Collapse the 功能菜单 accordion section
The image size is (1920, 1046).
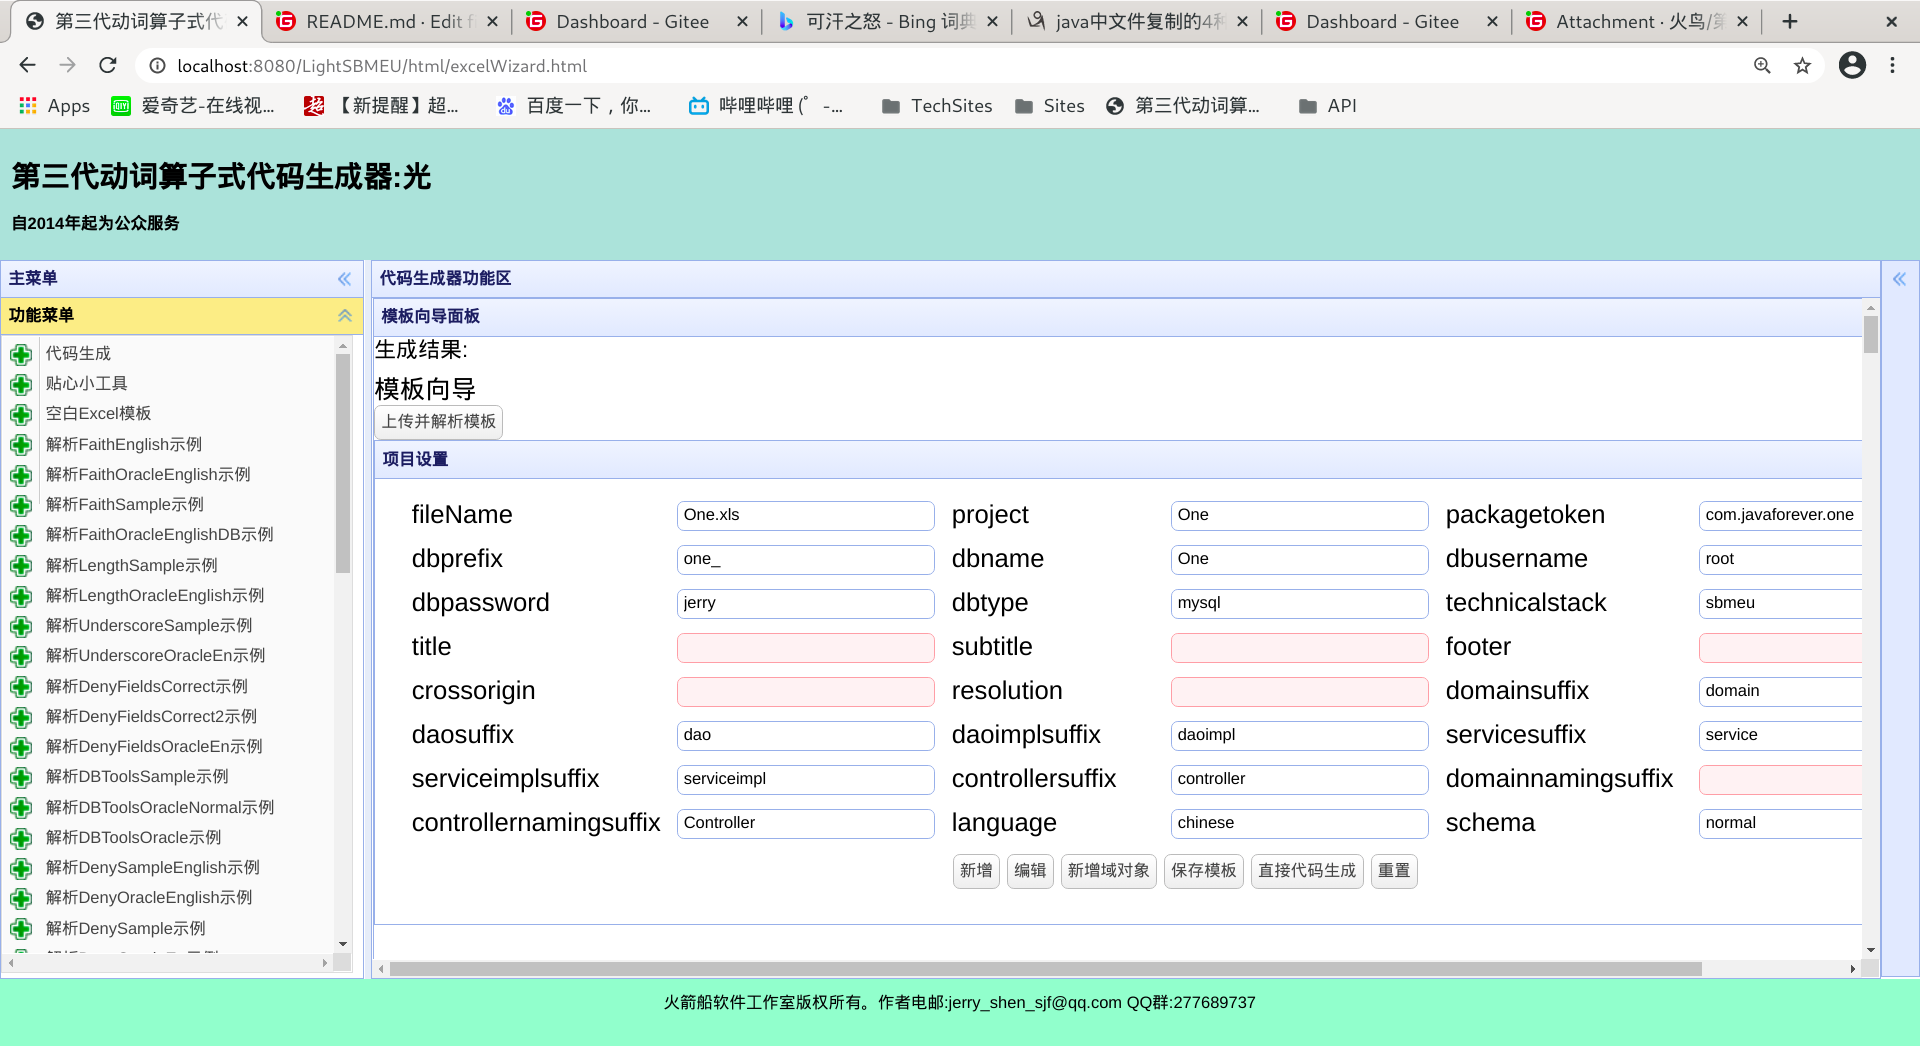(344, 315)
